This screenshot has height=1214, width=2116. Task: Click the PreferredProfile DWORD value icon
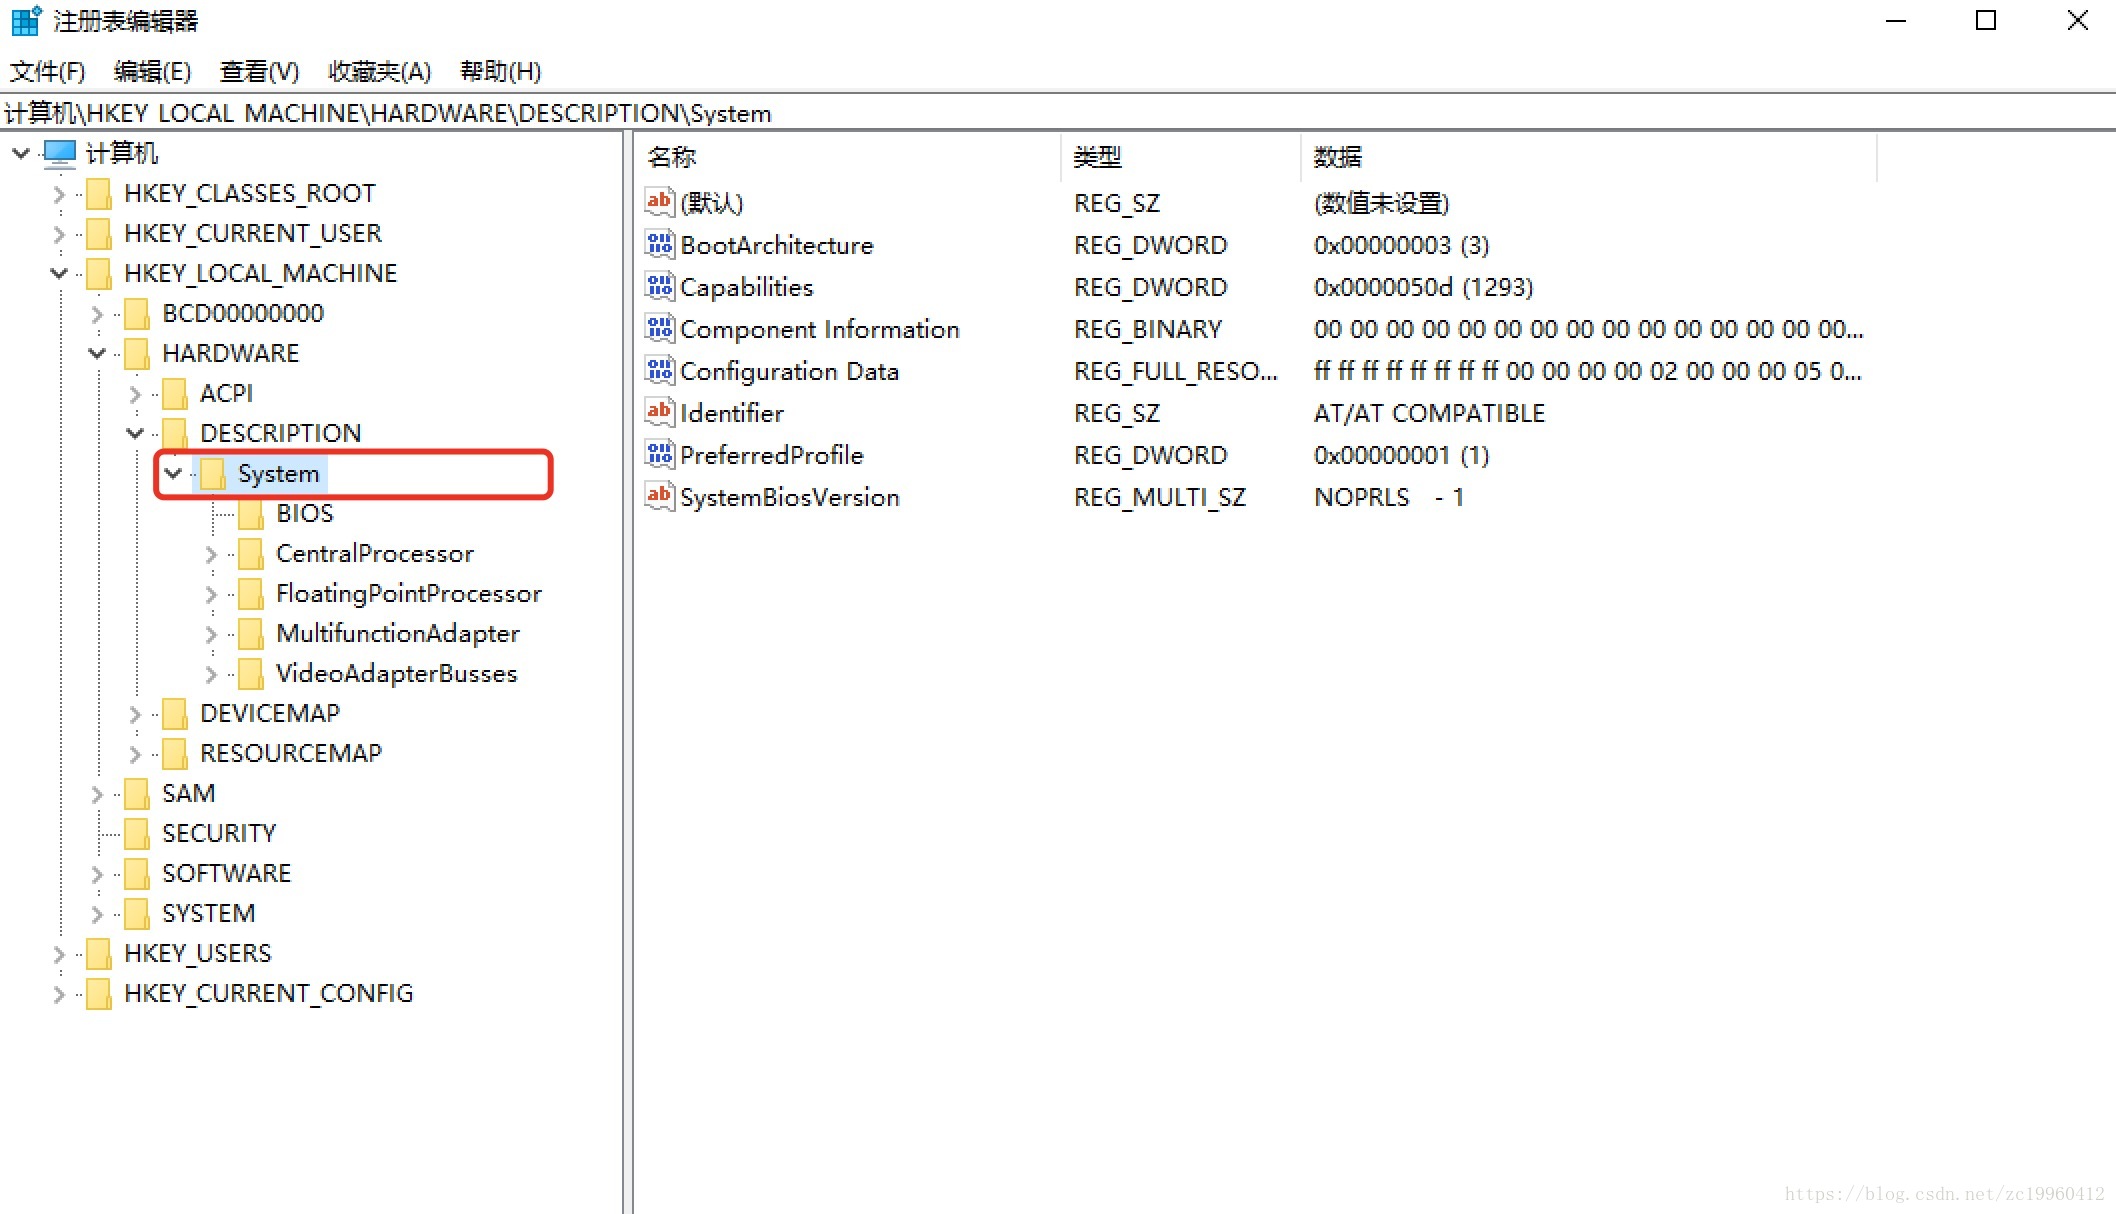point(659,454)
